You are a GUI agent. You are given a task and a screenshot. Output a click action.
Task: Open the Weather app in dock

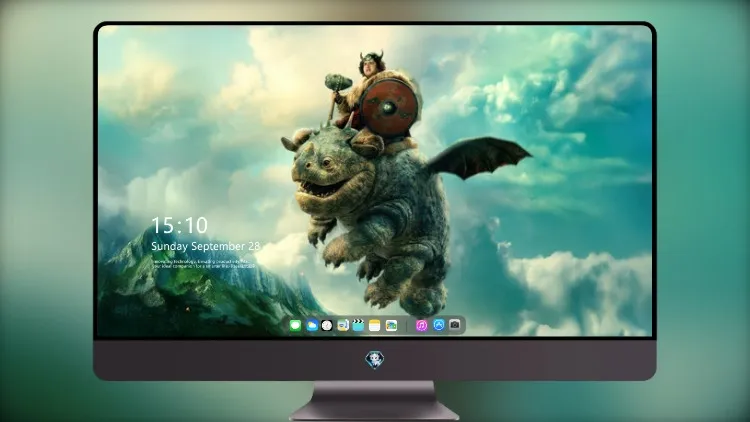coord(312,326)
